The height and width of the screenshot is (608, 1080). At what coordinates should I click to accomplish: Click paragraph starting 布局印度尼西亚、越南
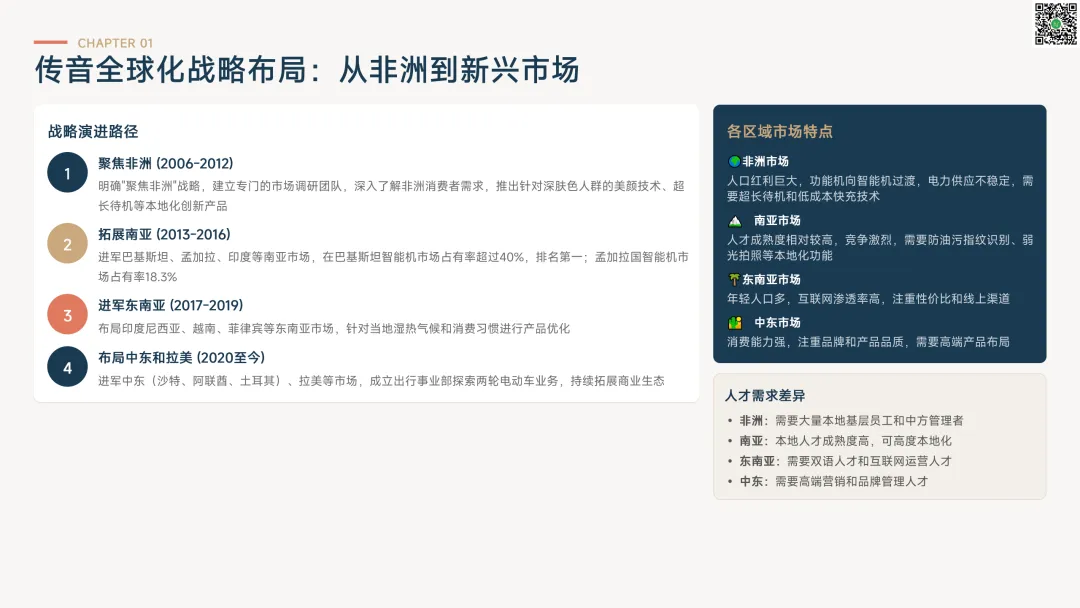(334, 328)
